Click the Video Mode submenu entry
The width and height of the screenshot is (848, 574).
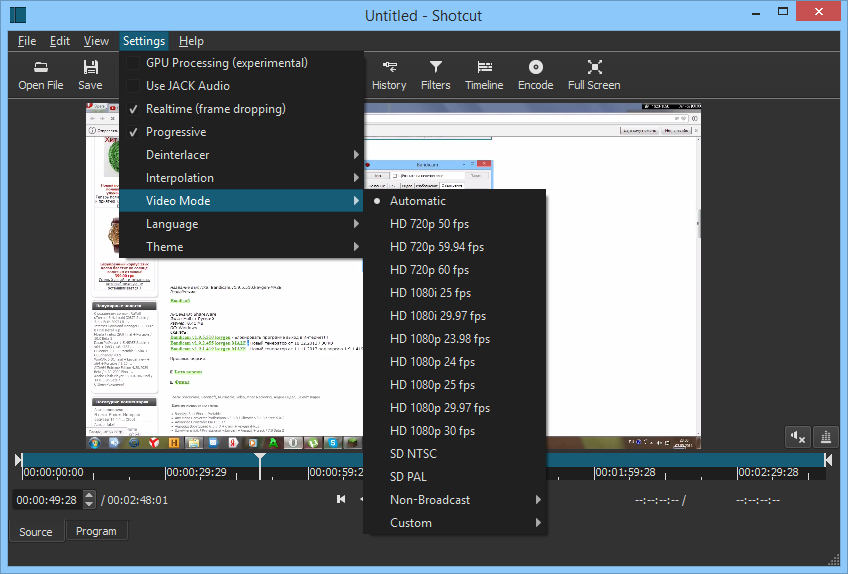(x=241, y=201)
